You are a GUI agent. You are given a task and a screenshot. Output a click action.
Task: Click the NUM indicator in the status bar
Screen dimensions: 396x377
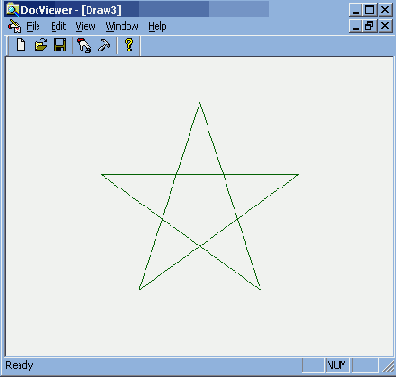337,365
